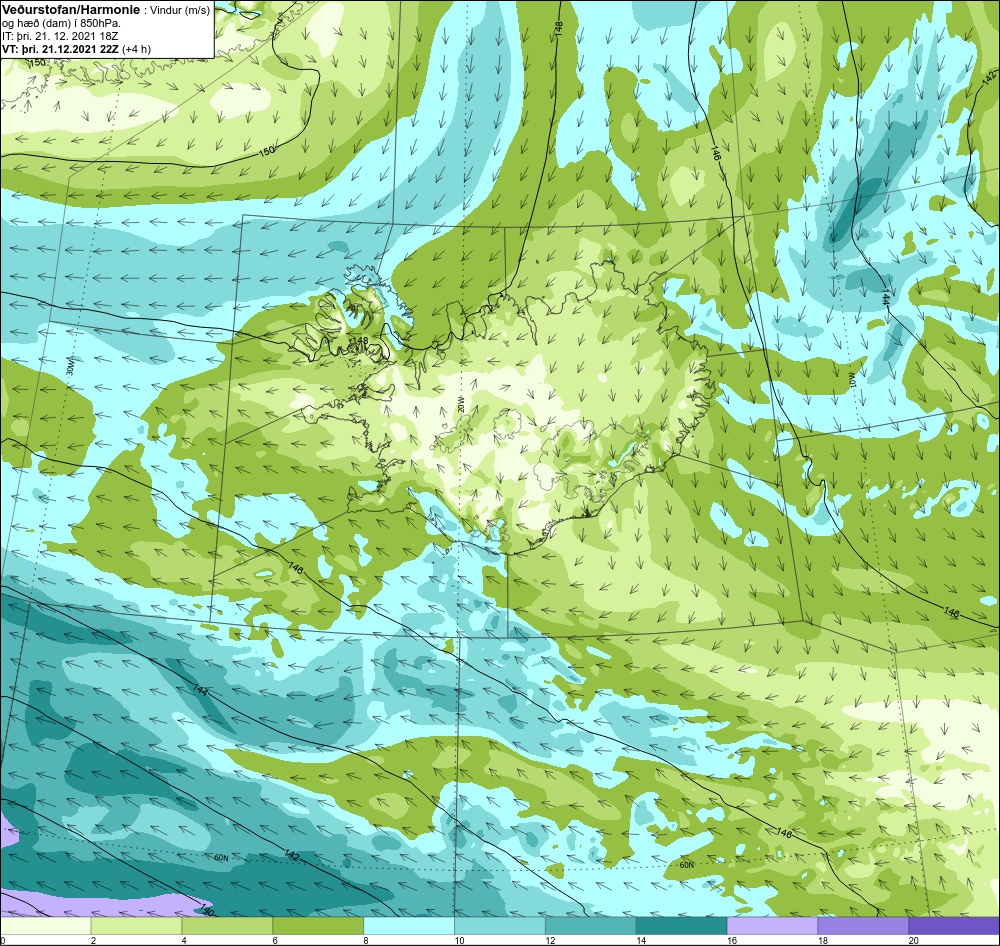
Task: Click the legend tick label '12'
Action: point(550,940)
